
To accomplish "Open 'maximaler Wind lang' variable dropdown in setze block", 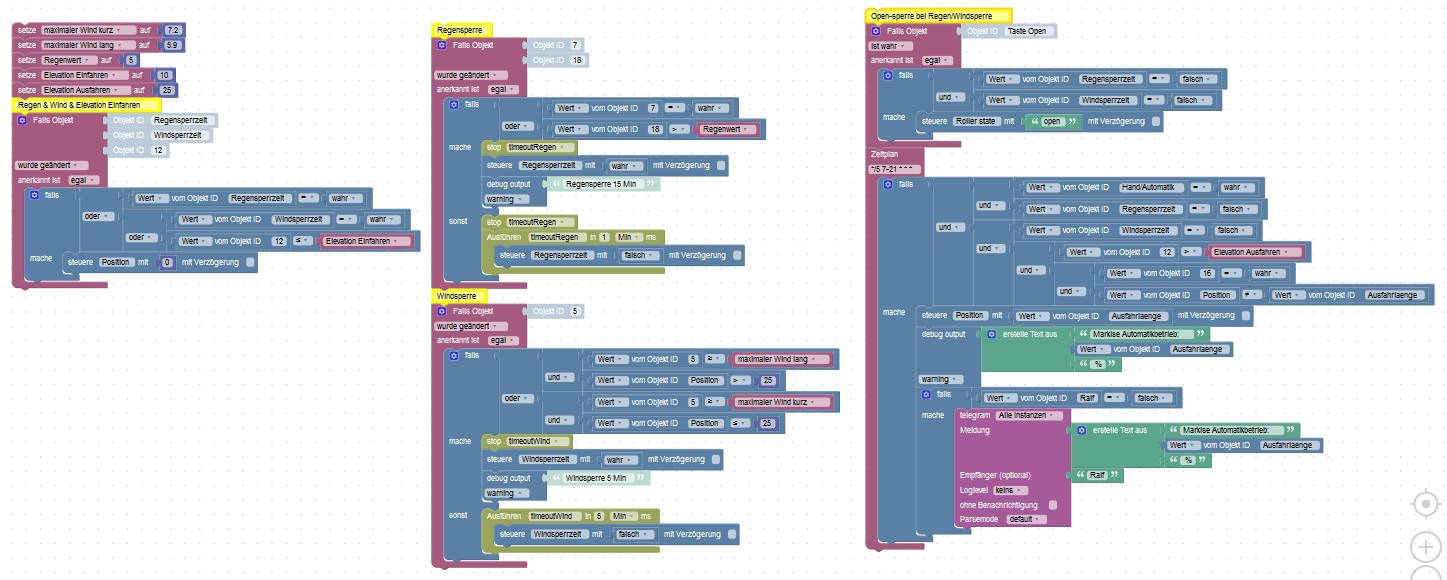I will point(89,45).
